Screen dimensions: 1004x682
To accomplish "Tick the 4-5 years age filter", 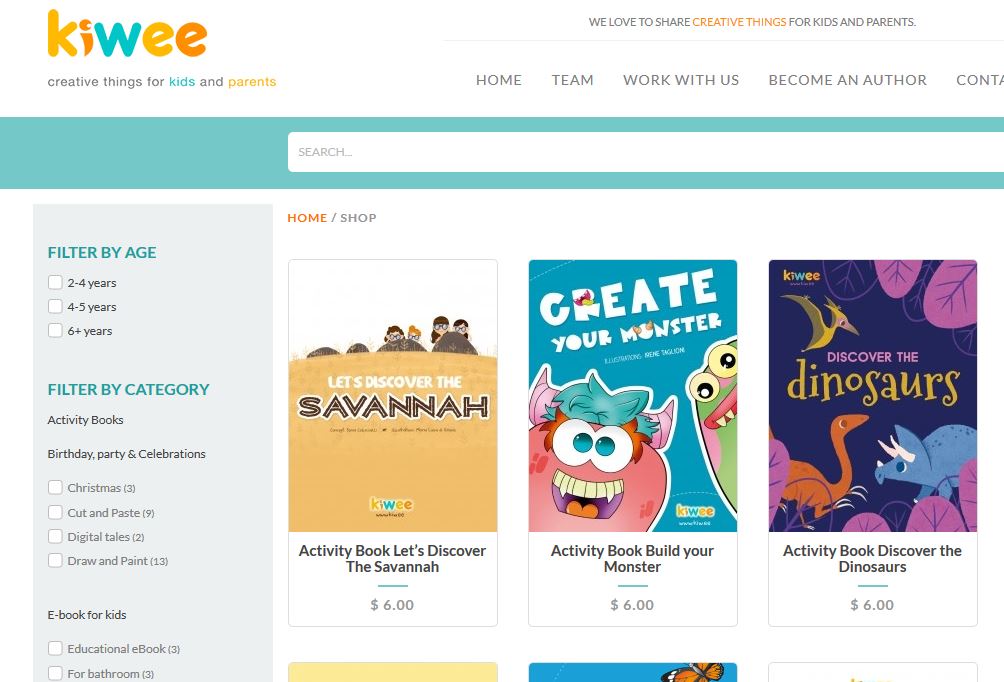I will (x=55, y=307).
